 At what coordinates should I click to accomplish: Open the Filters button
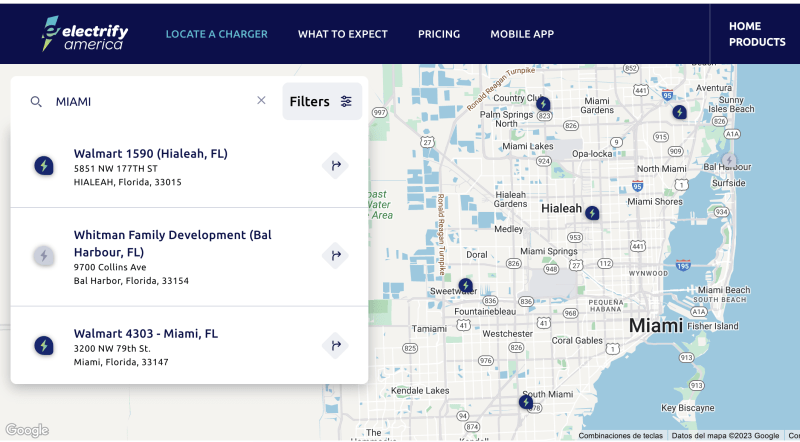[x=322, y=102]
